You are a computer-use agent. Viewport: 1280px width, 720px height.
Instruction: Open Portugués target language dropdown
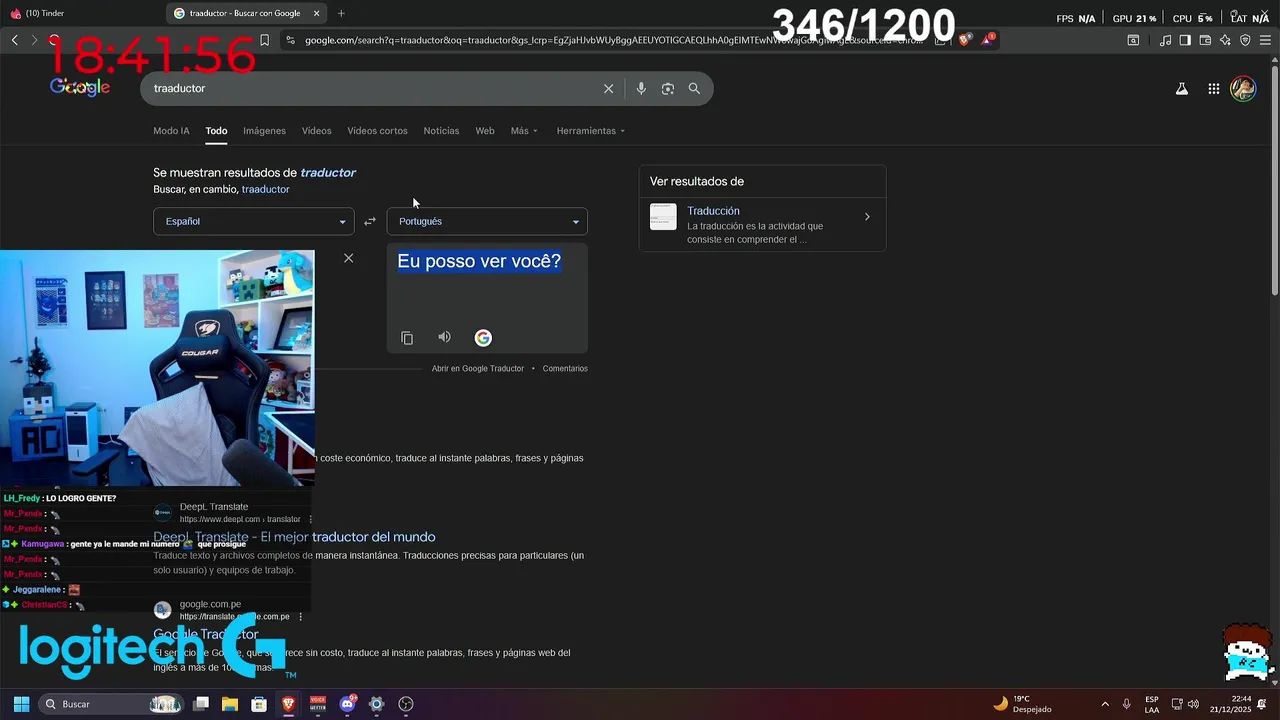tap(487, 222)
